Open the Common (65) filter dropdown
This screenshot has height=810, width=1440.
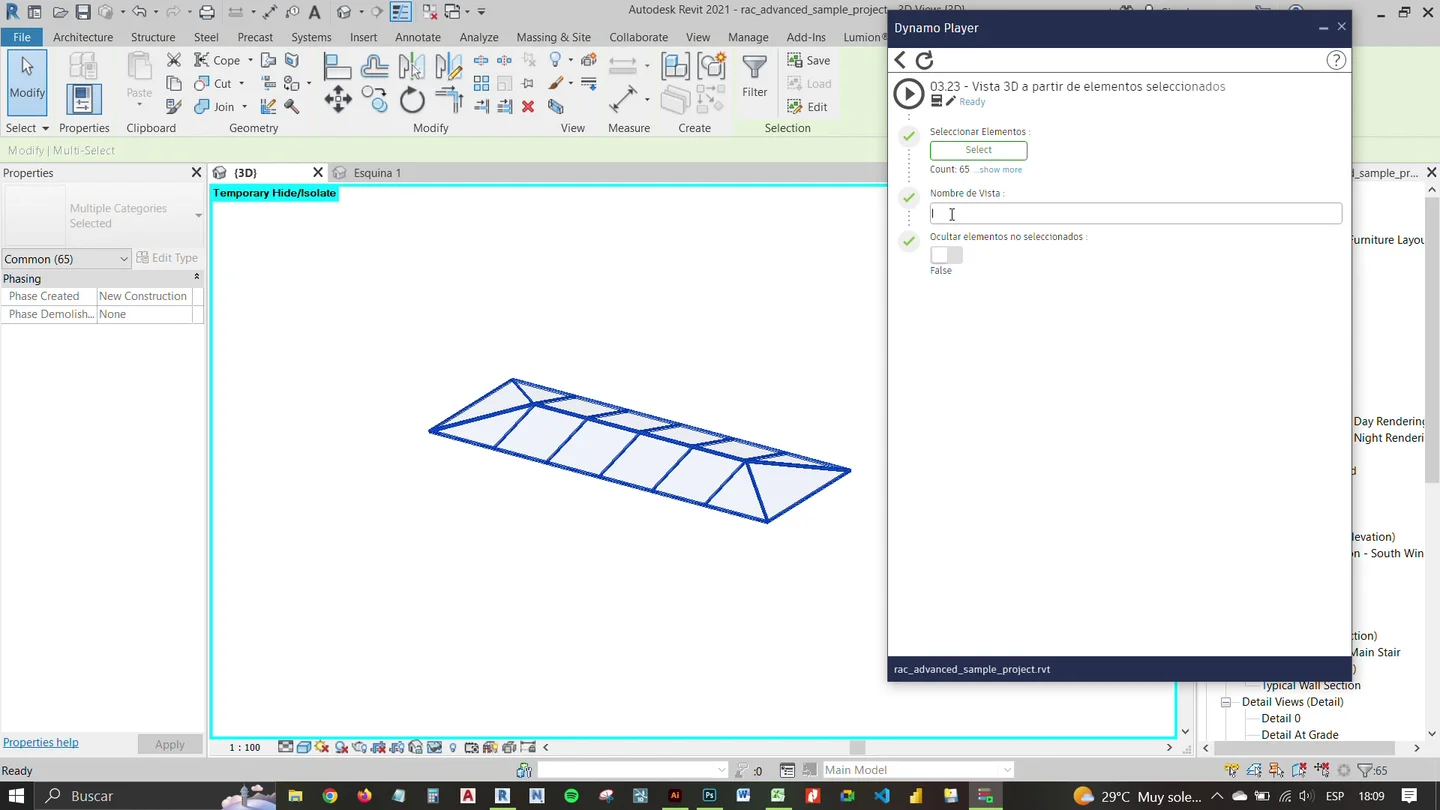click(x=67, y=259)
